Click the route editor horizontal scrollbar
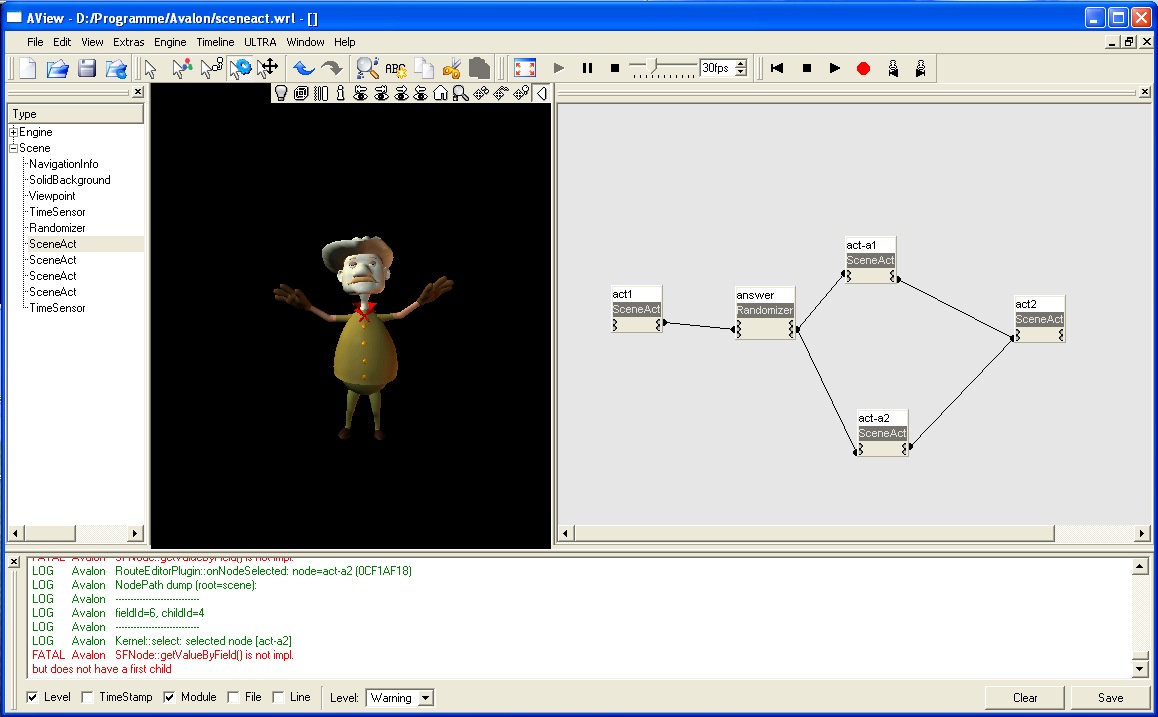The height and width of the screenshot is (717, 1158). point(815,533)
